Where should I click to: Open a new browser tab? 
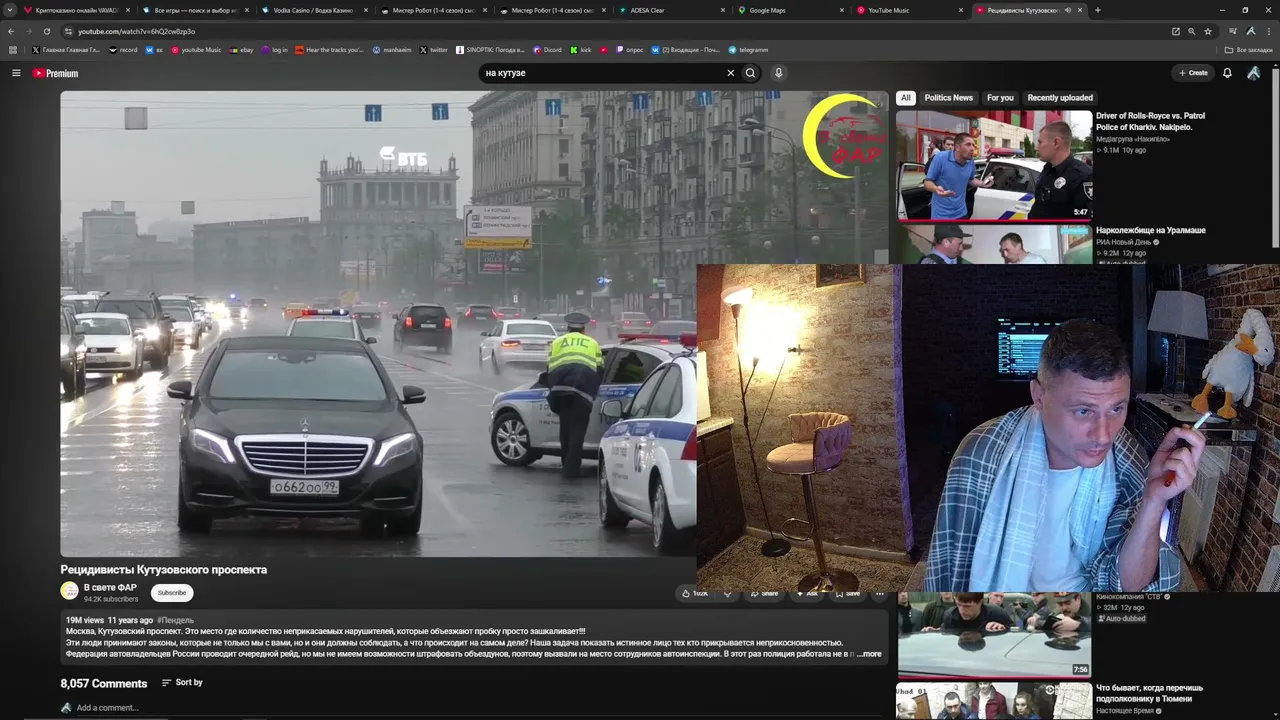point(1097,10)
